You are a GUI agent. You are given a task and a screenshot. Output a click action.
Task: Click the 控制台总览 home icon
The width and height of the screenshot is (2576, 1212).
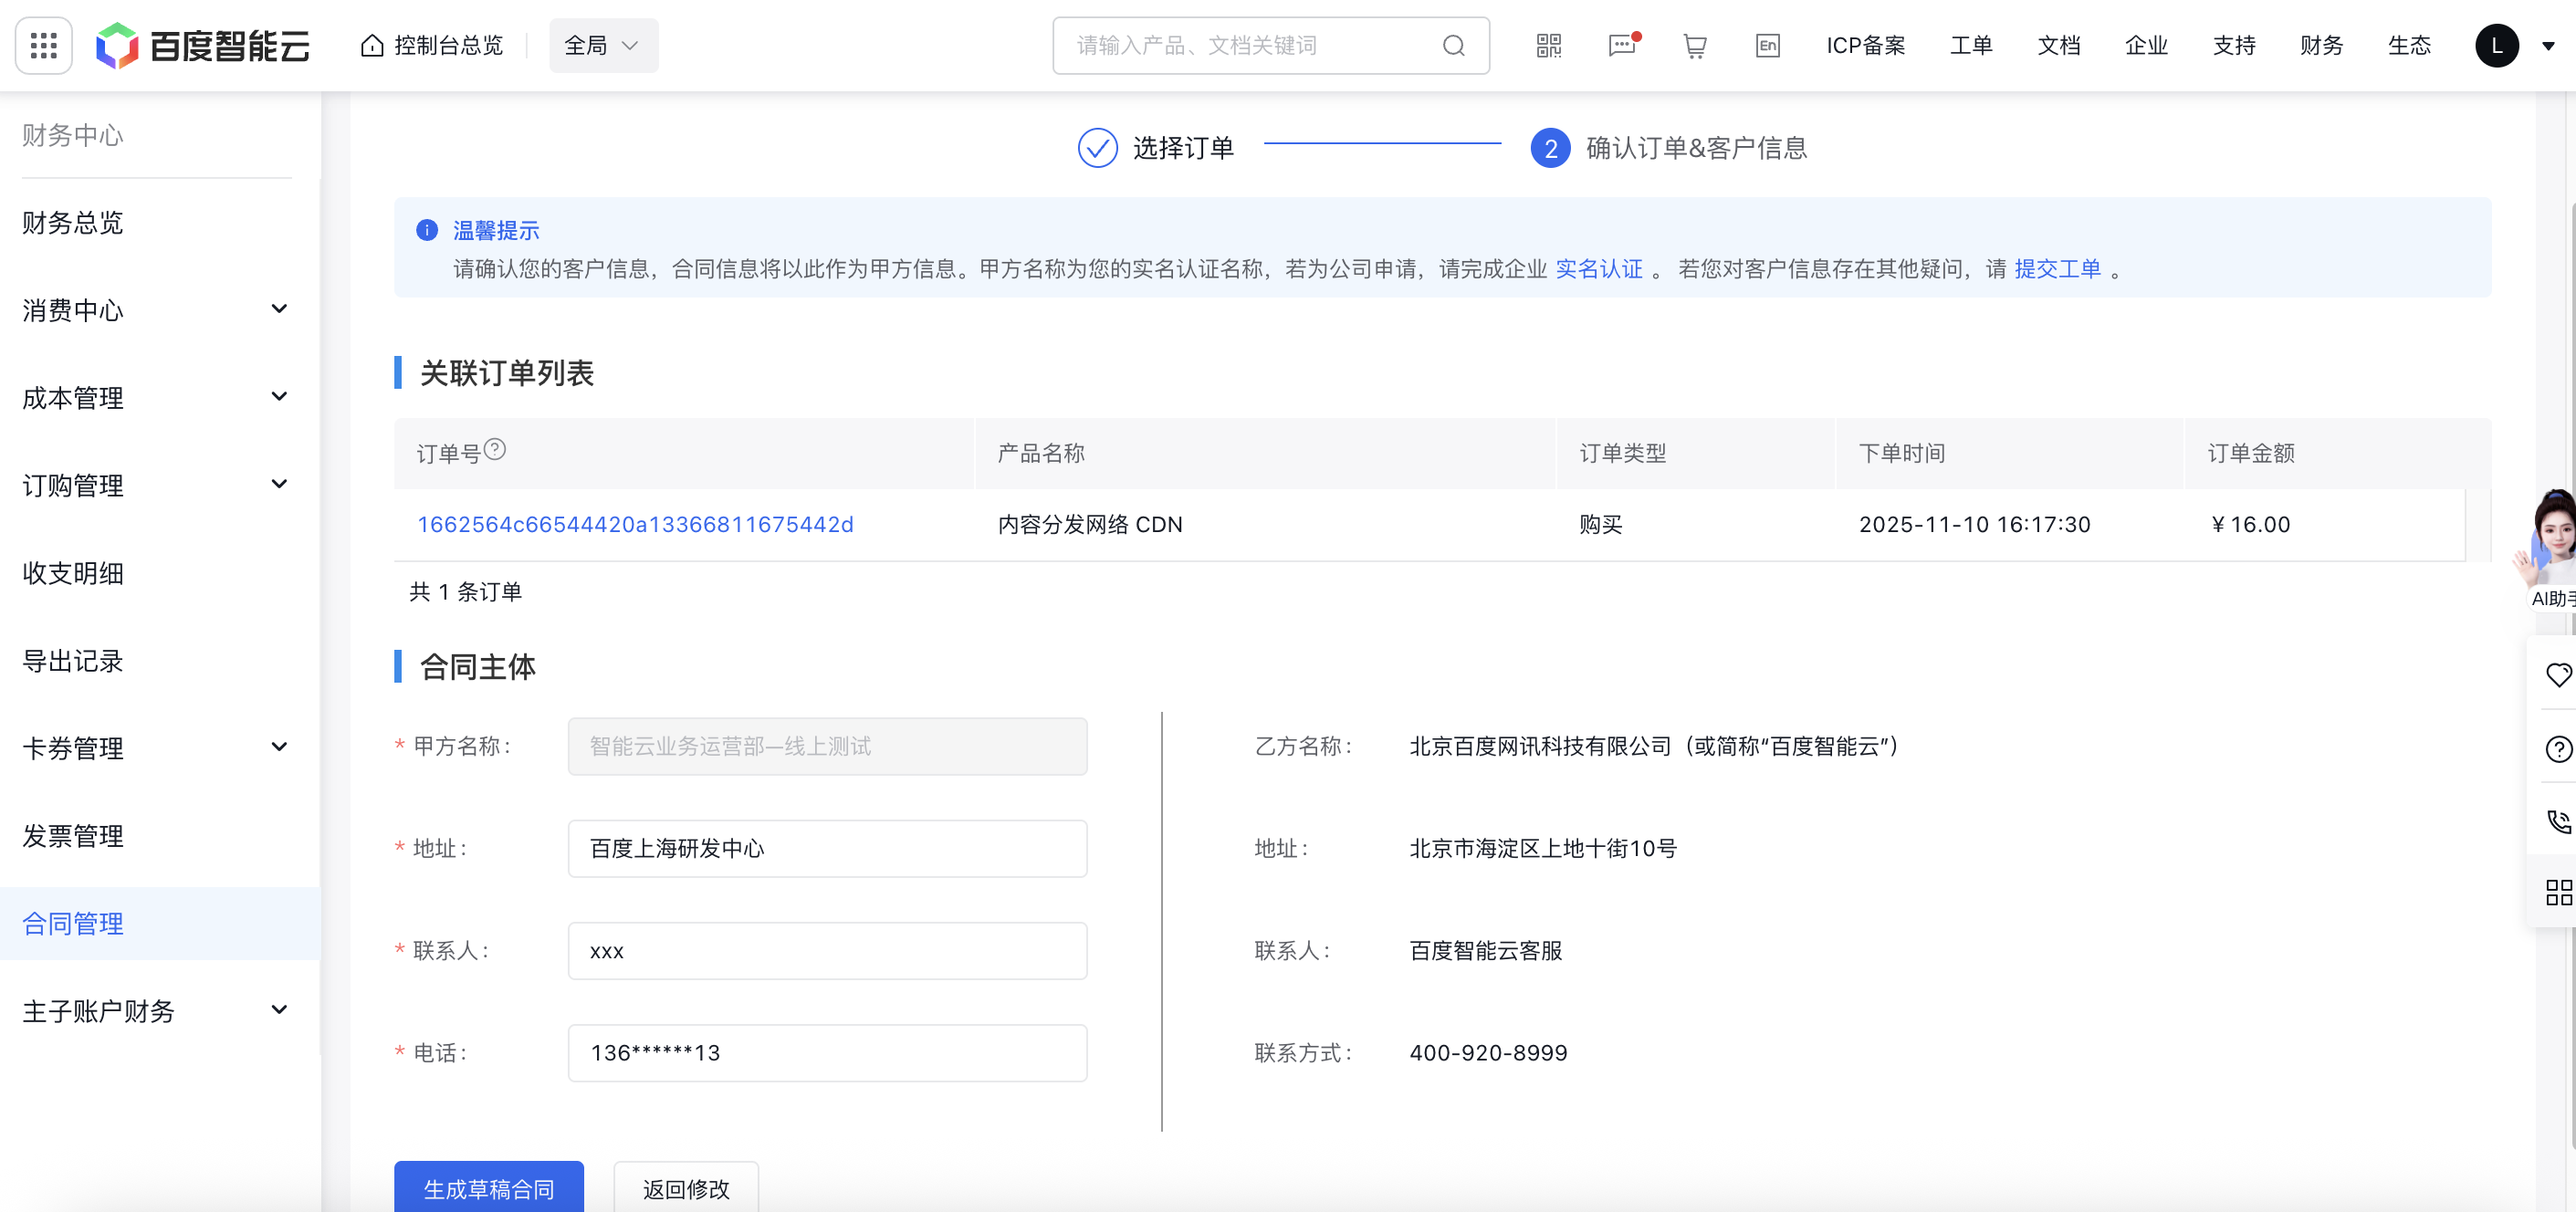click(x=372, y=44)
